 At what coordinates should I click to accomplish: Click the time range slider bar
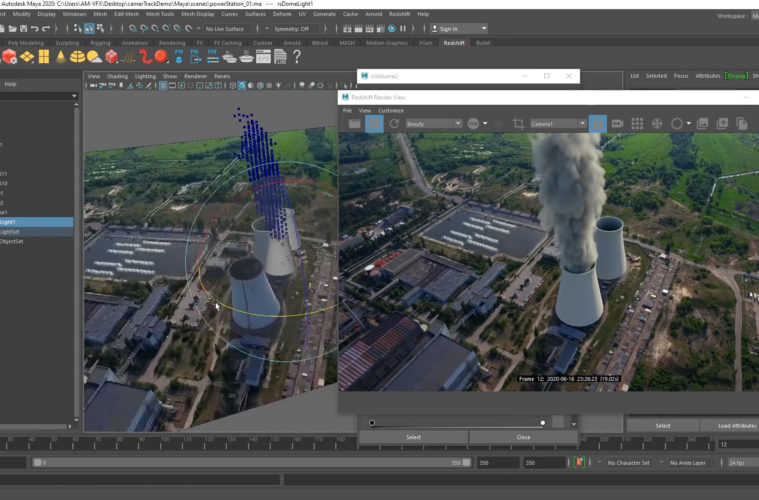tap(252, 463)
